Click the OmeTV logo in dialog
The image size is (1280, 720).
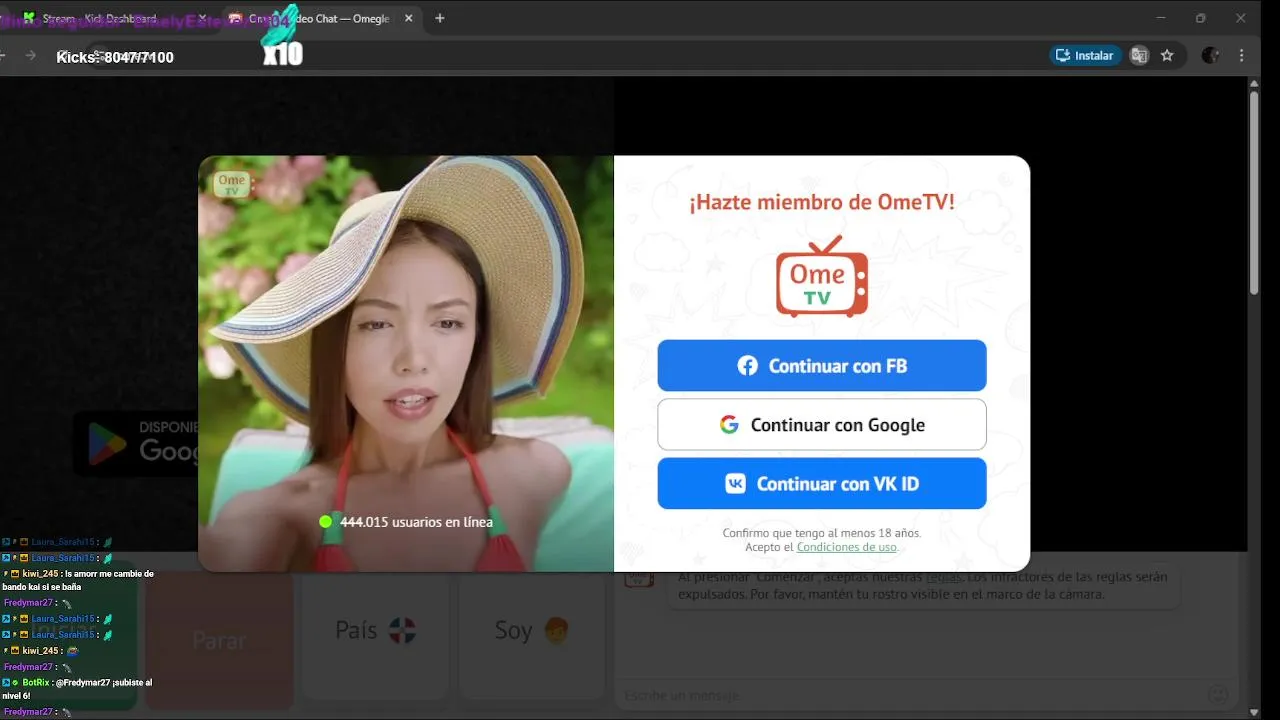click(x=822, y=277)
